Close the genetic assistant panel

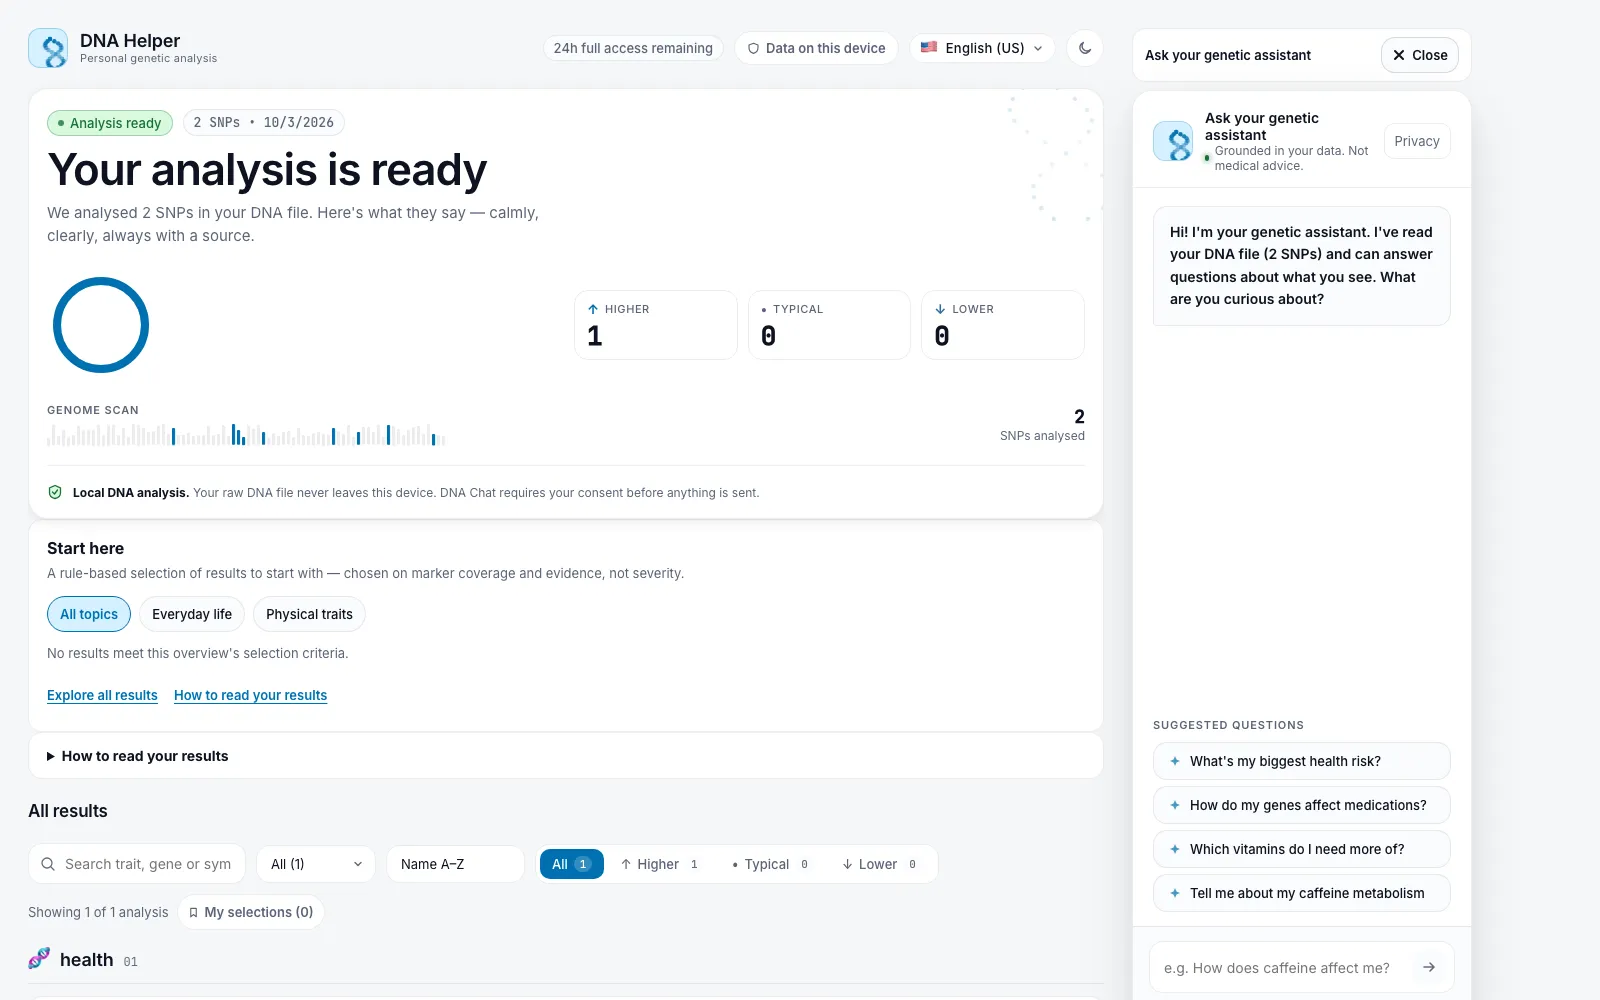click(x=1420, y=55)
